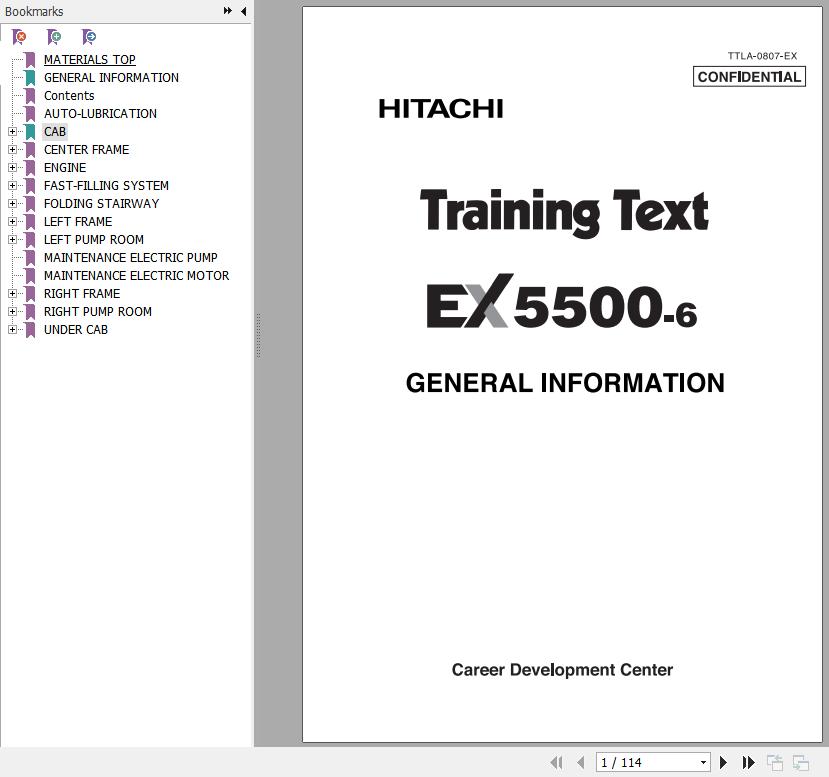Click the add new bookmark icon
This screenshot has height=777, width=829.
[54, 36]
